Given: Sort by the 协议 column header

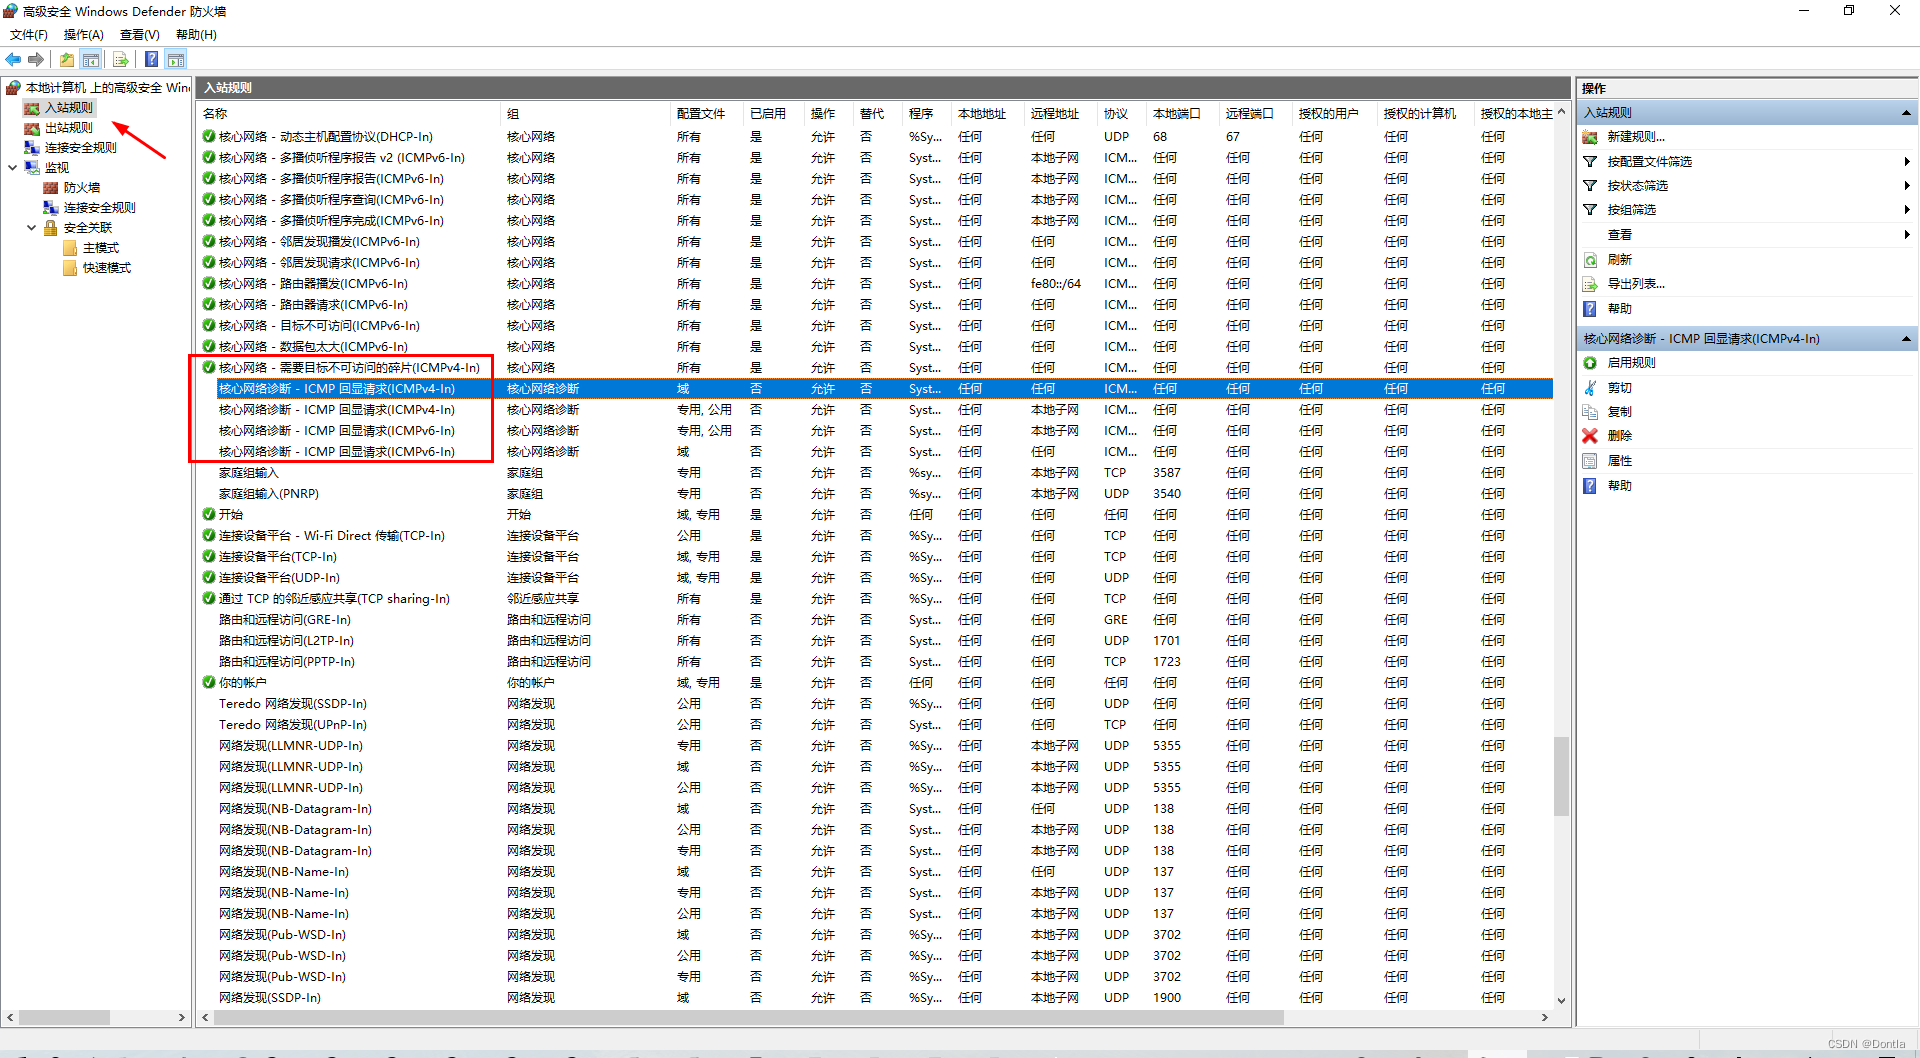Looking at the screenshot, I should coord(1122,114).
